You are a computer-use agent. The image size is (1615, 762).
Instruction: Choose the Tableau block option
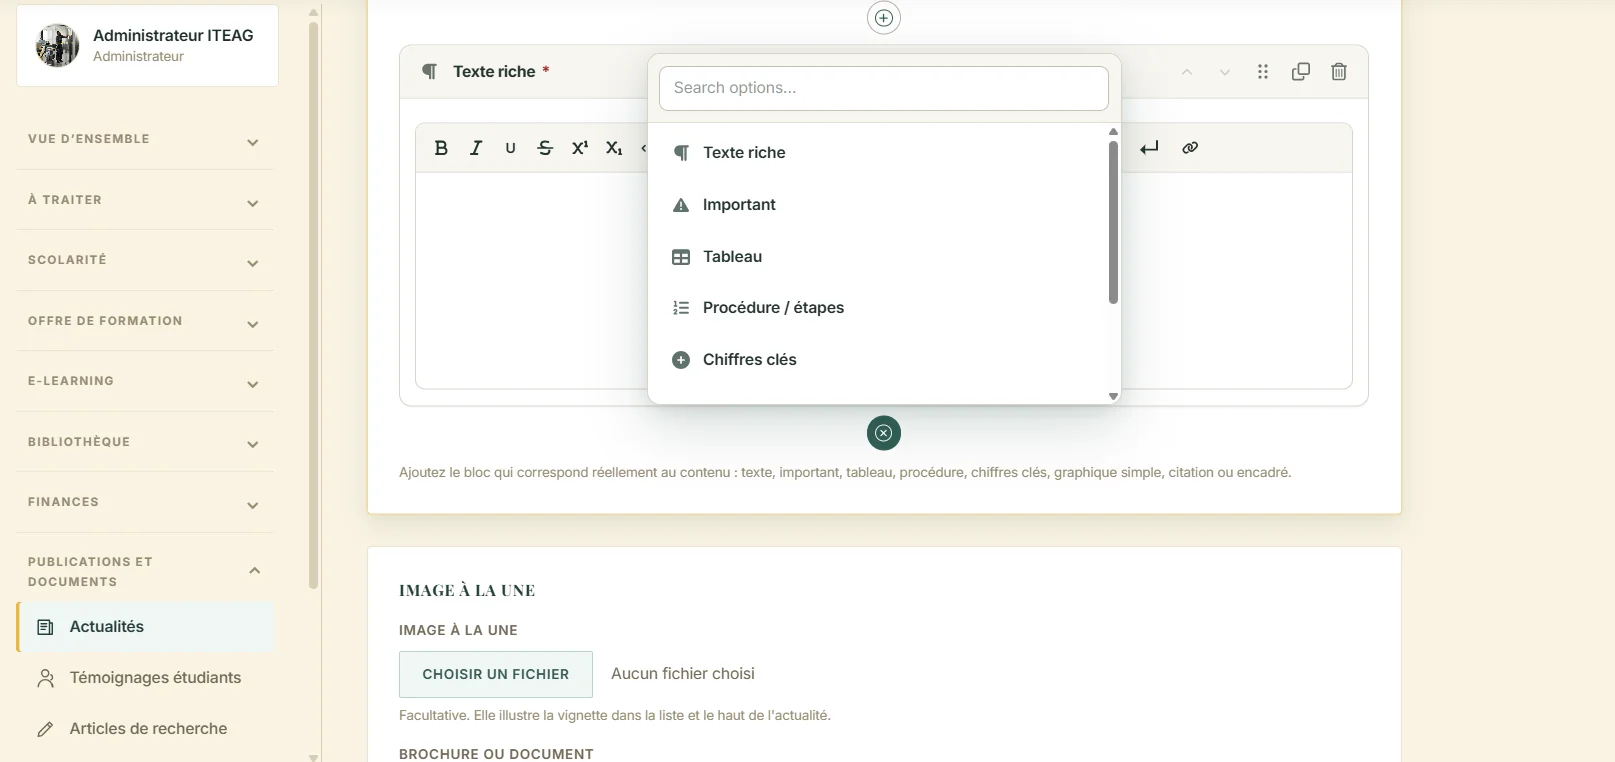point(877,257)
